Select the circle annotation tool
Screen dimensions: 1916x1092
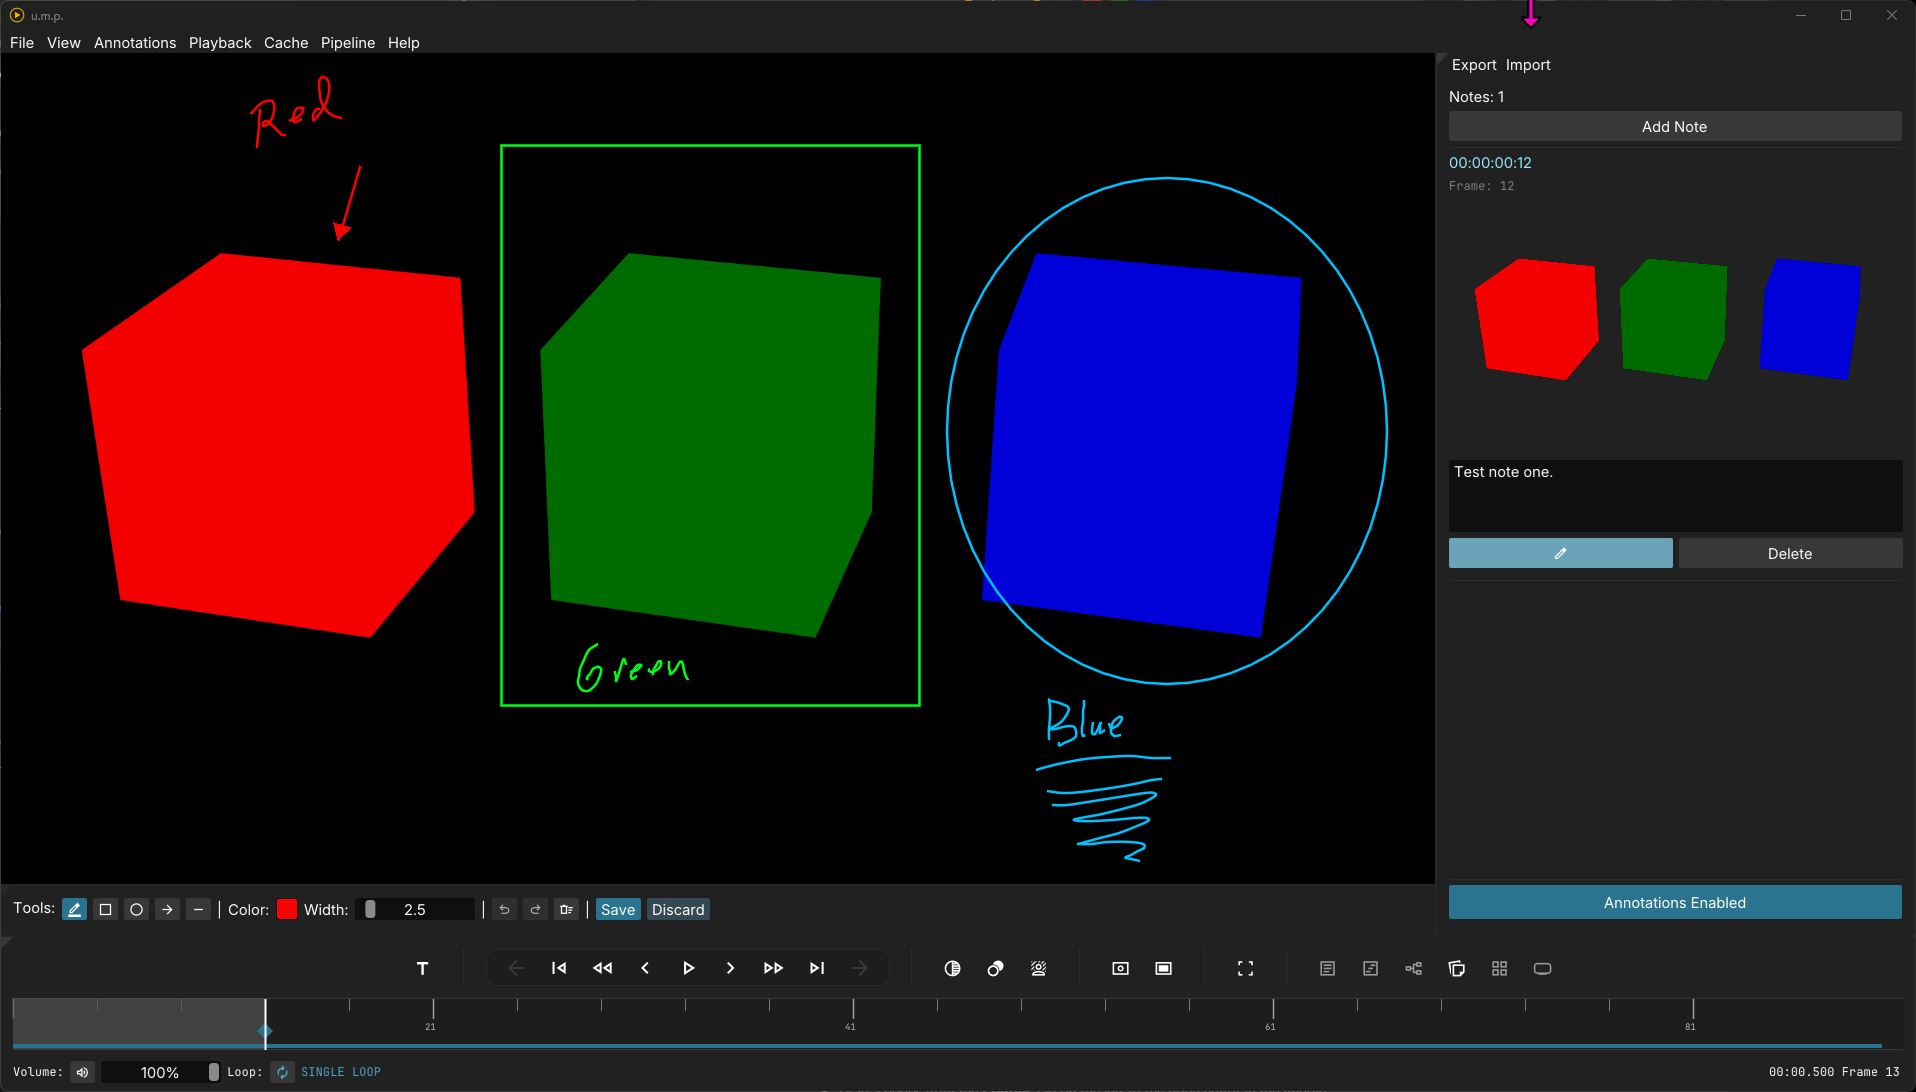[136, 909]
